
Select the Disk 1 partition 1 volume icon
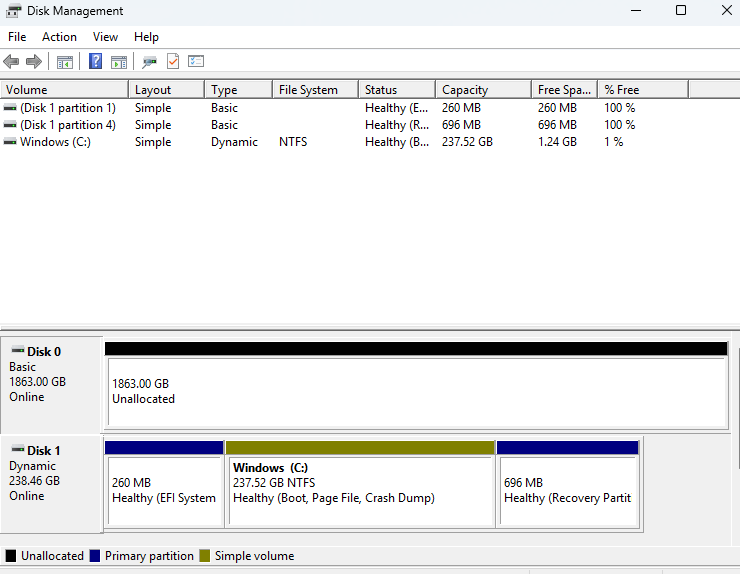click(10, 108)
